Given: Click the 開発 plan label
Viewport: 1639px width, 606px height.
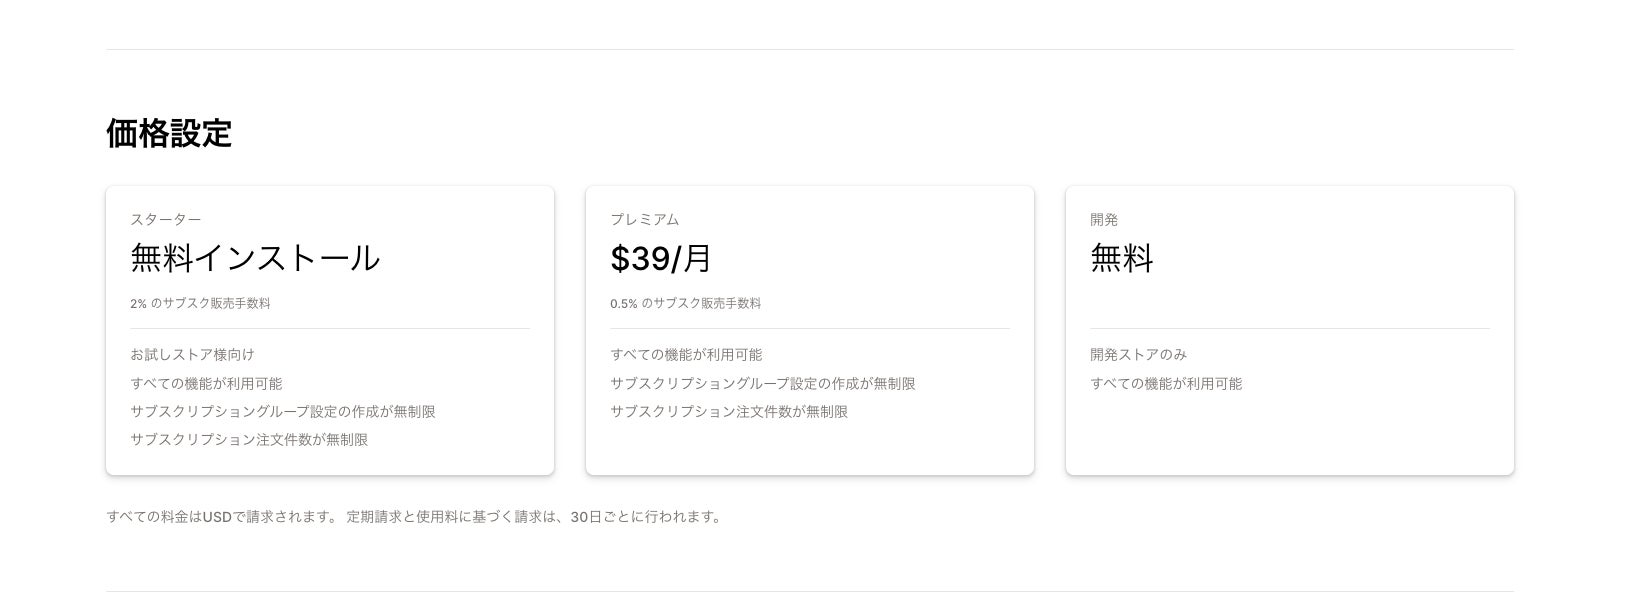Looking at the screenshot, I should (x=1104, y=220).
